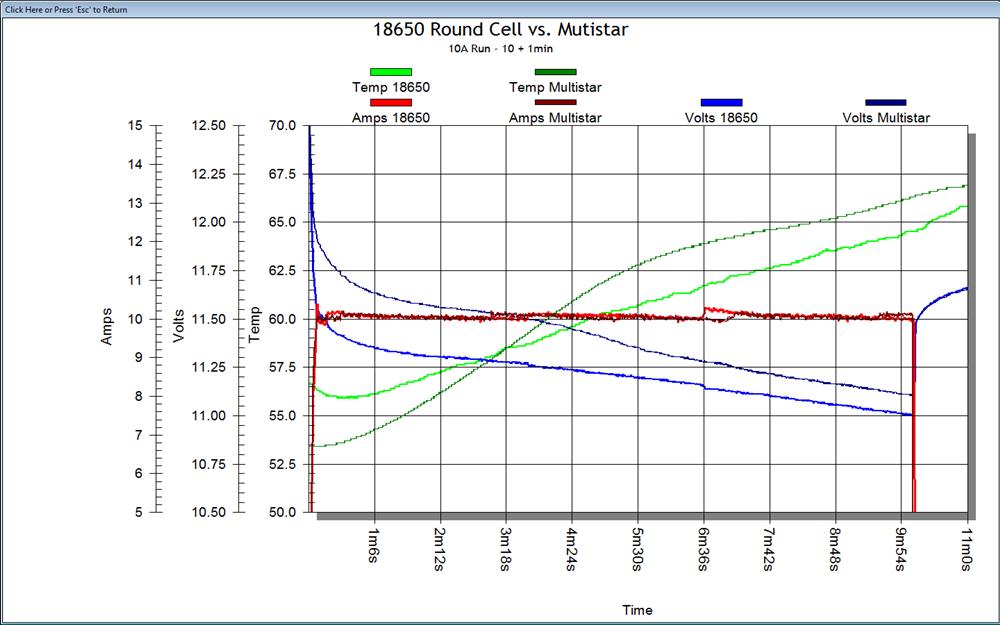
Task: Click the Temp Multistar dark green legend swatch
Action: 555,72
